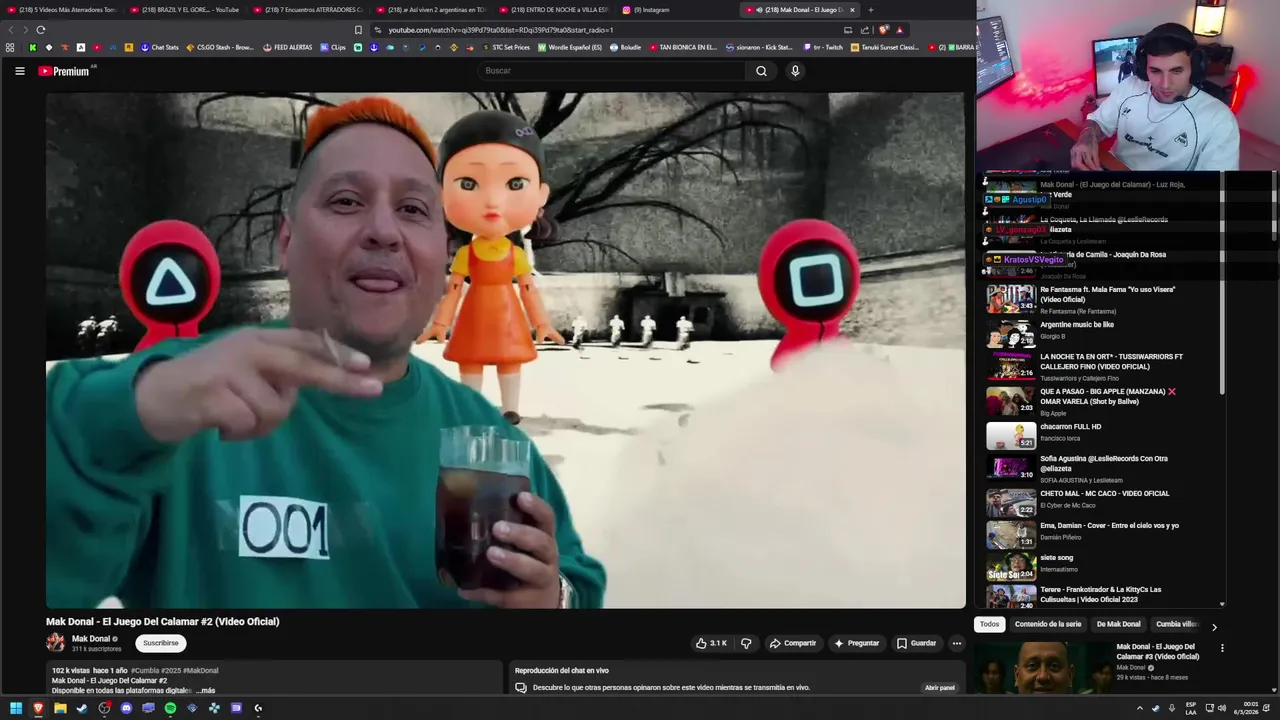Open the Wordle Español bookmark
This screenshot has height=720, width=1280.
tap(571, 47)
